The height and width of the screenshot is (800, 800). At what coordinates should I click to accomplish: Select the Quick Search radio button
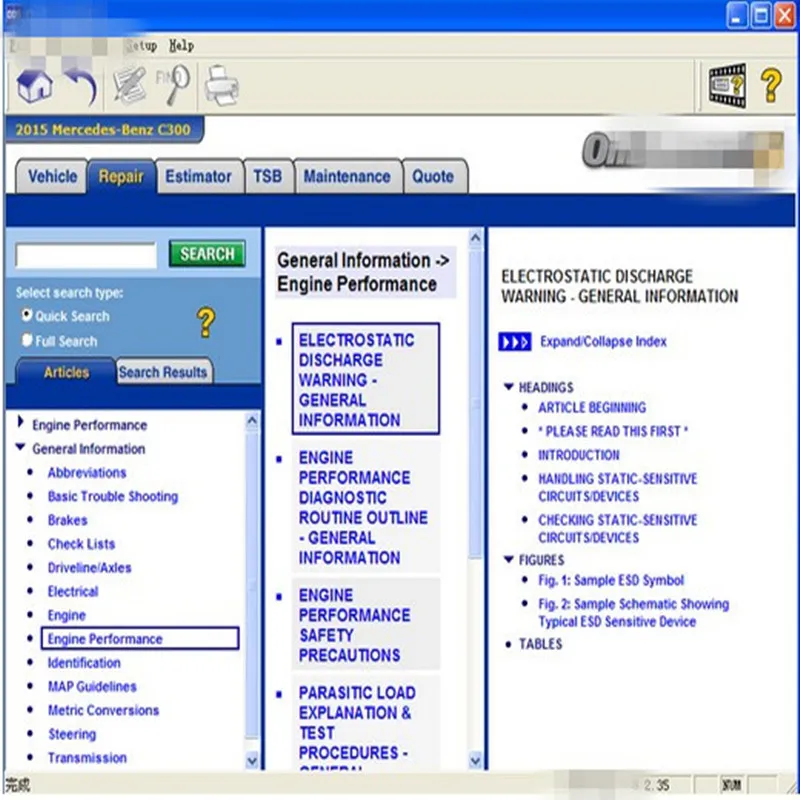click(x=27, y=315)
